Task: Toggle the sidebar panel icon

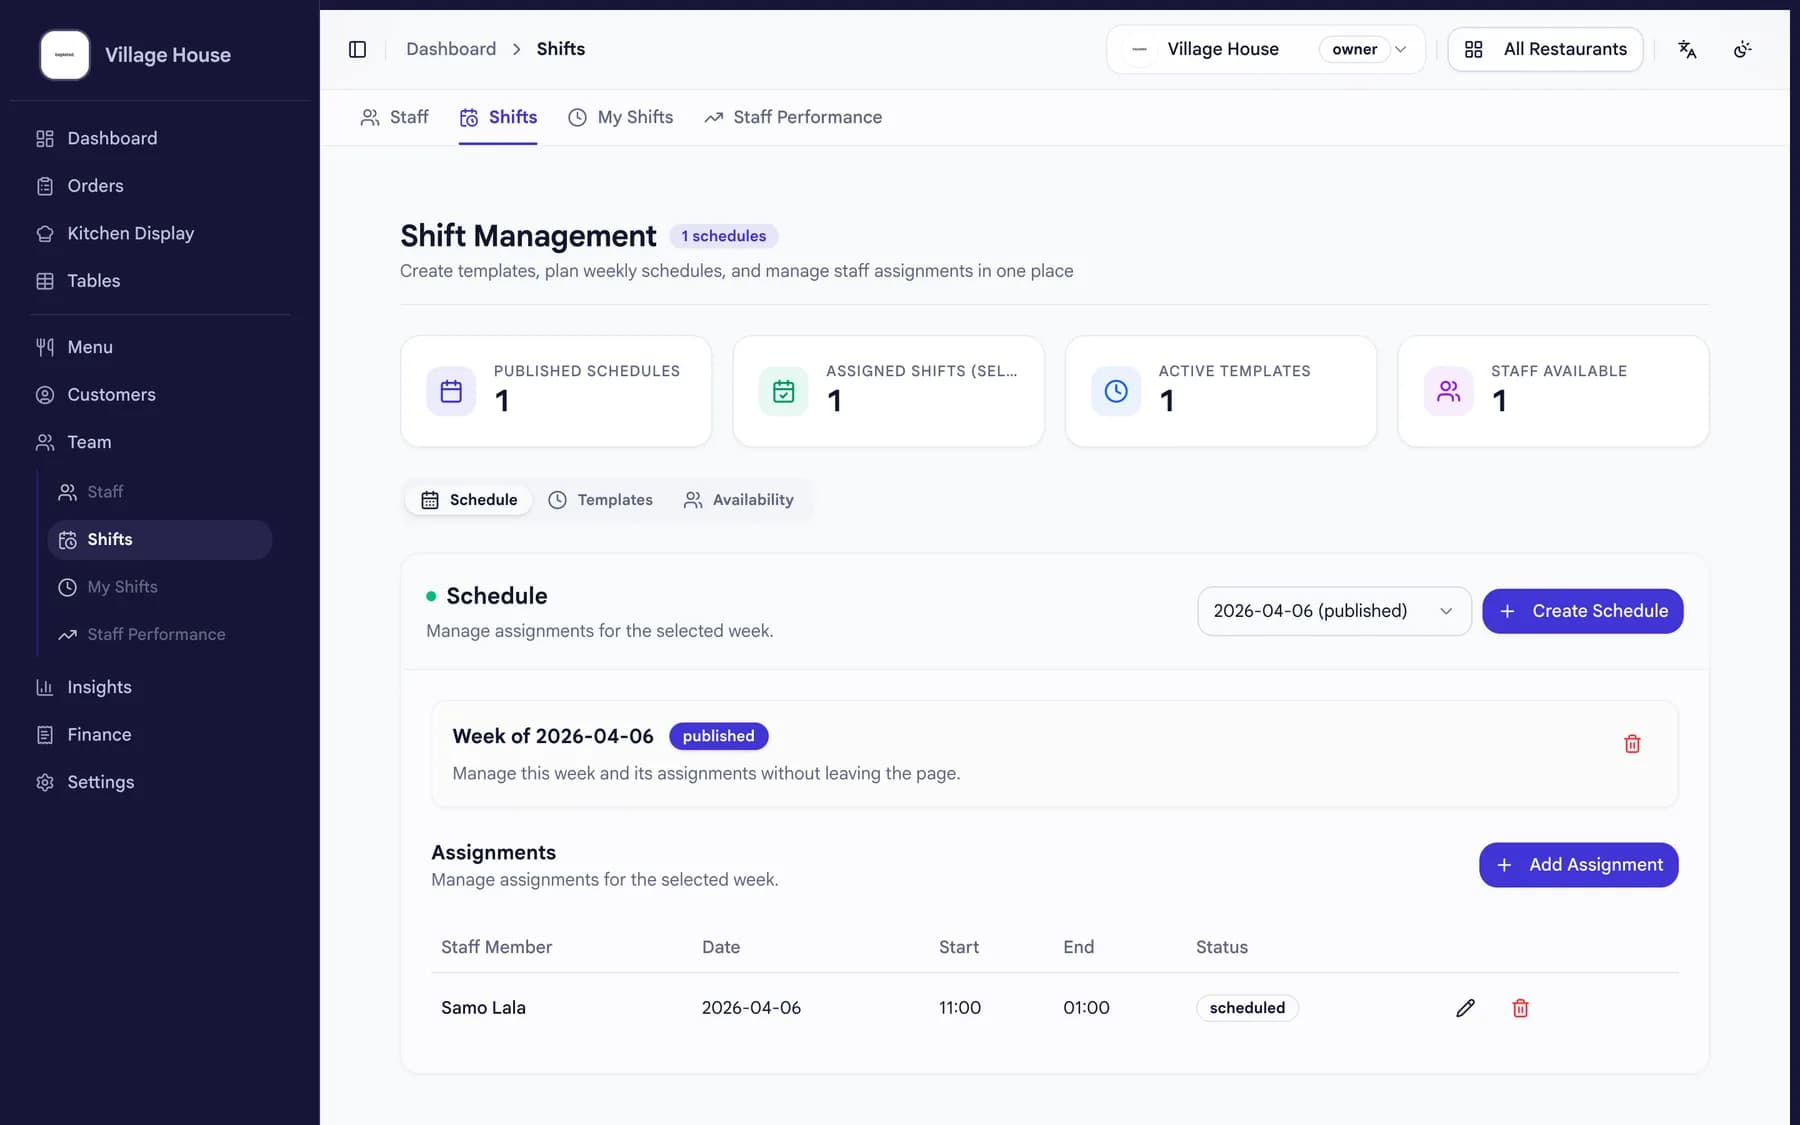Action: [357, 49]
